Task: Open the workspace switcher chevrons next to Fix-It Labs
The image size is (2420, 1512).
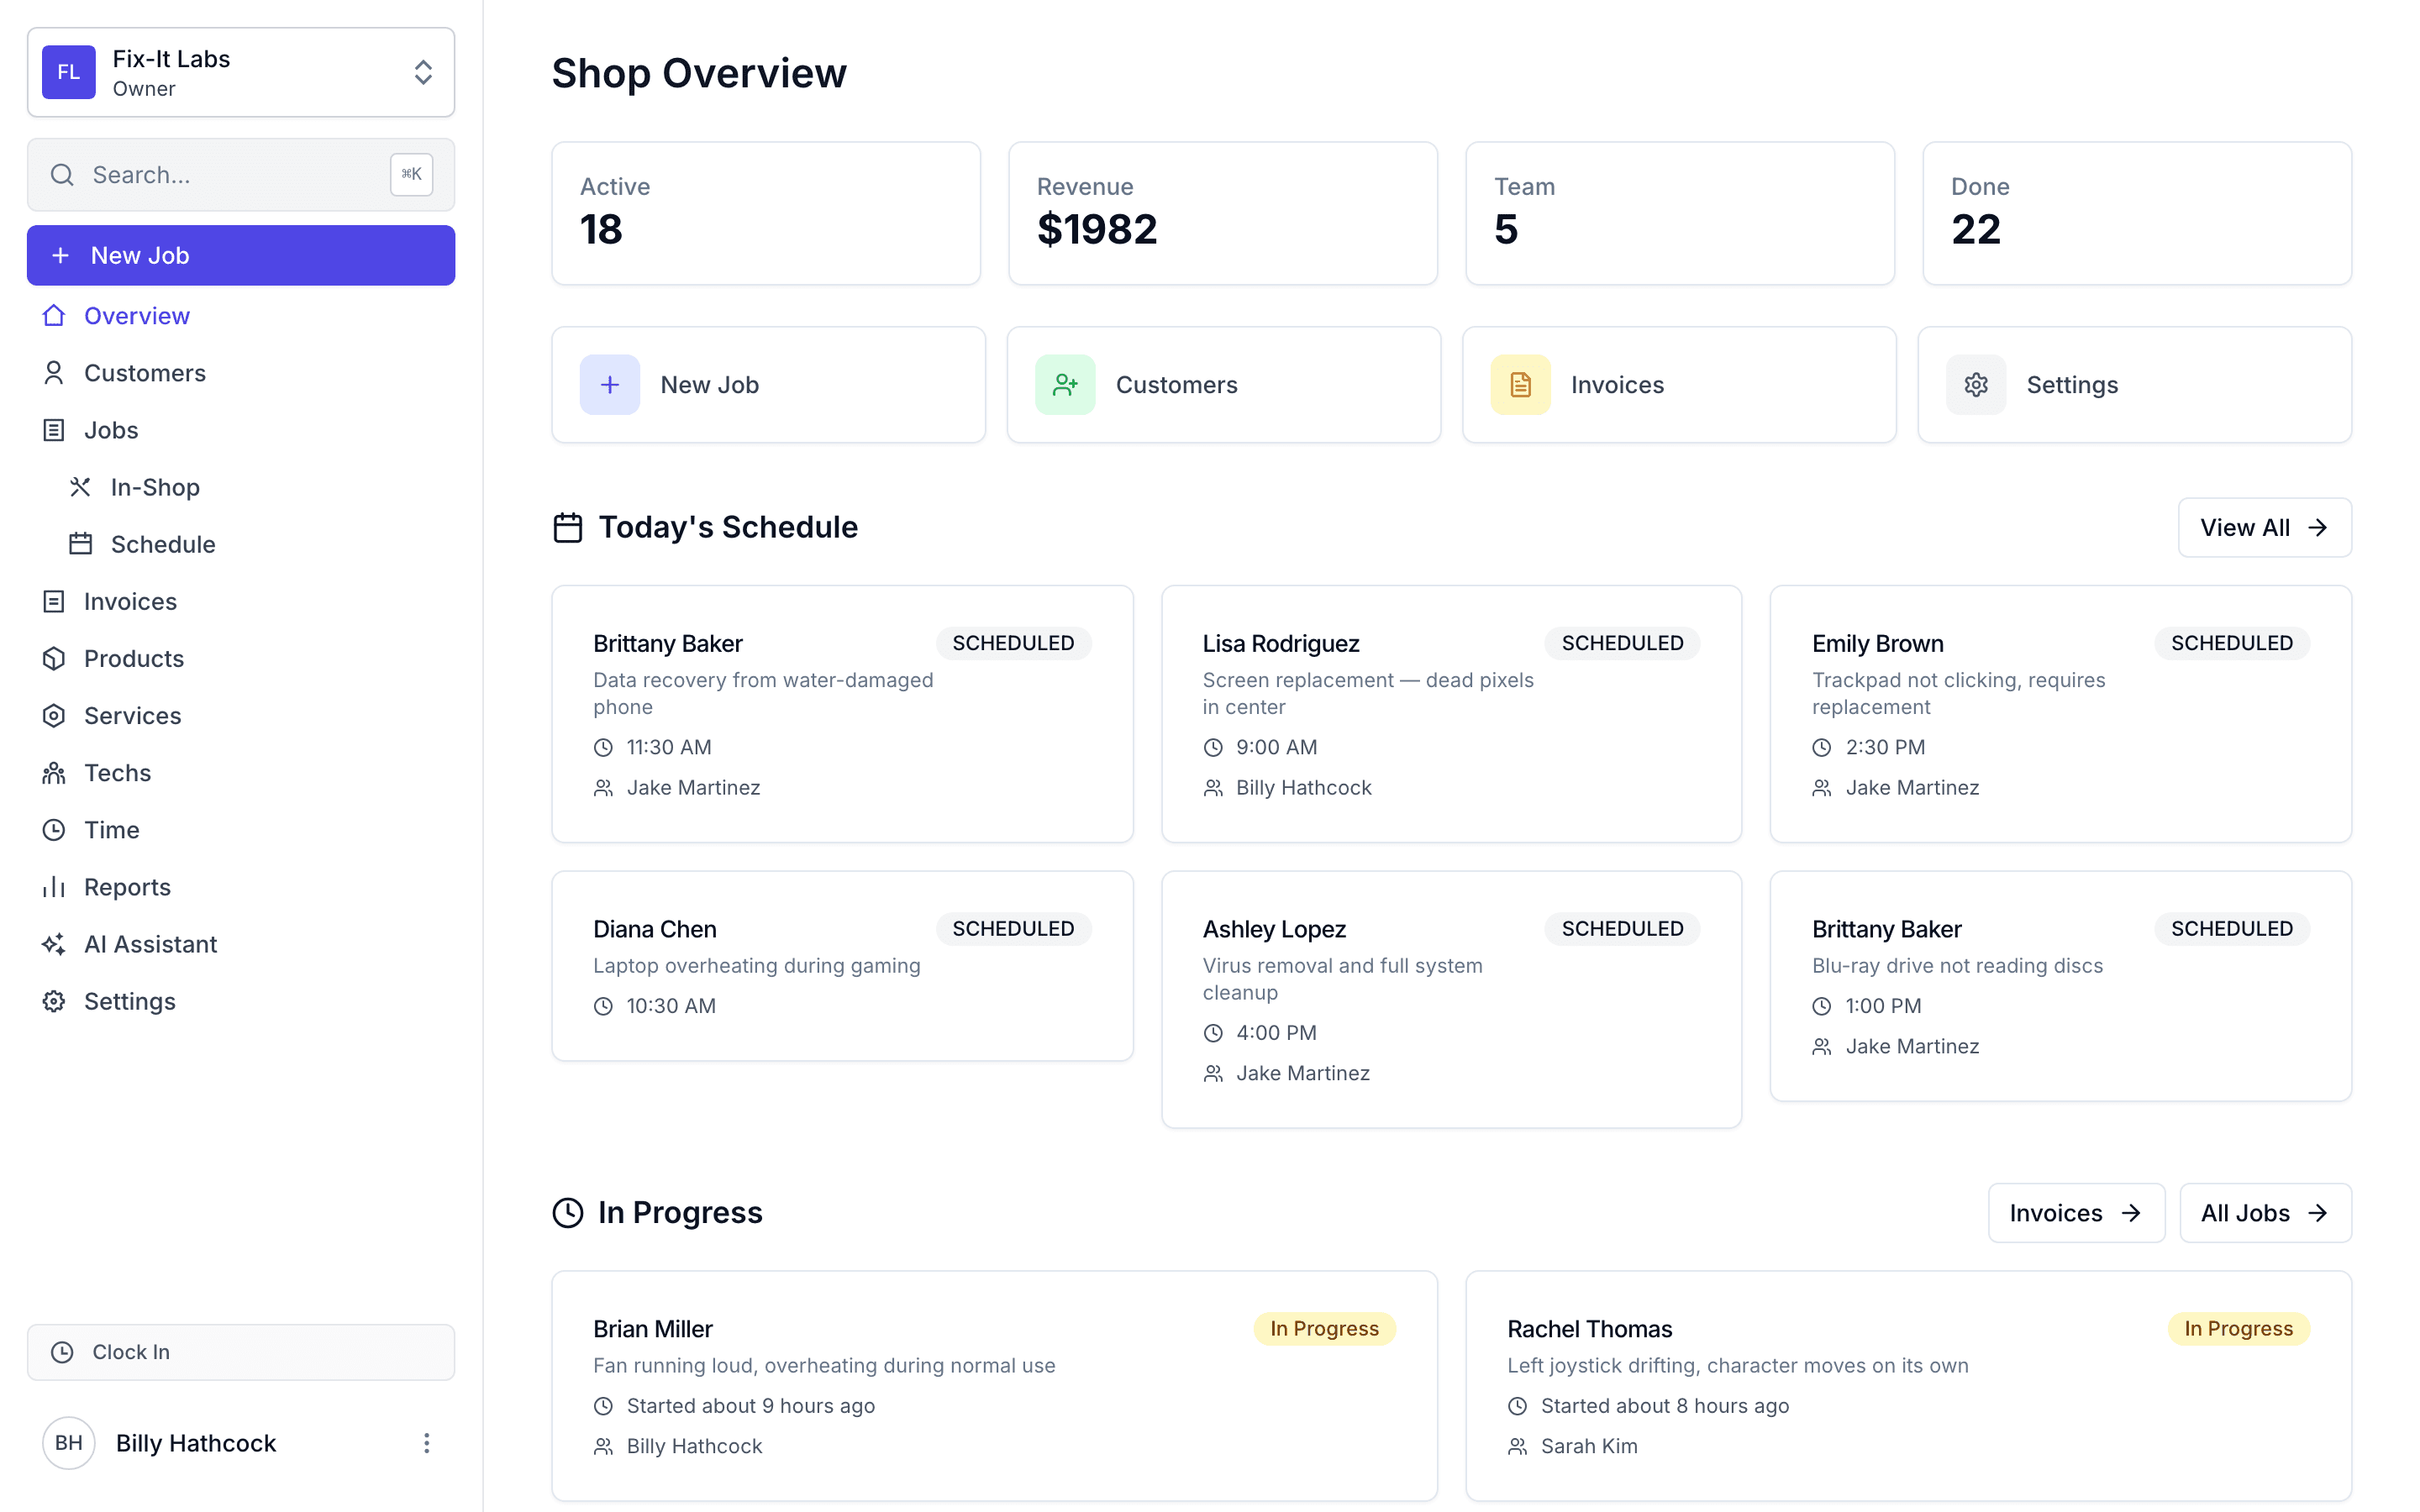Action: (x=422, y=72)
